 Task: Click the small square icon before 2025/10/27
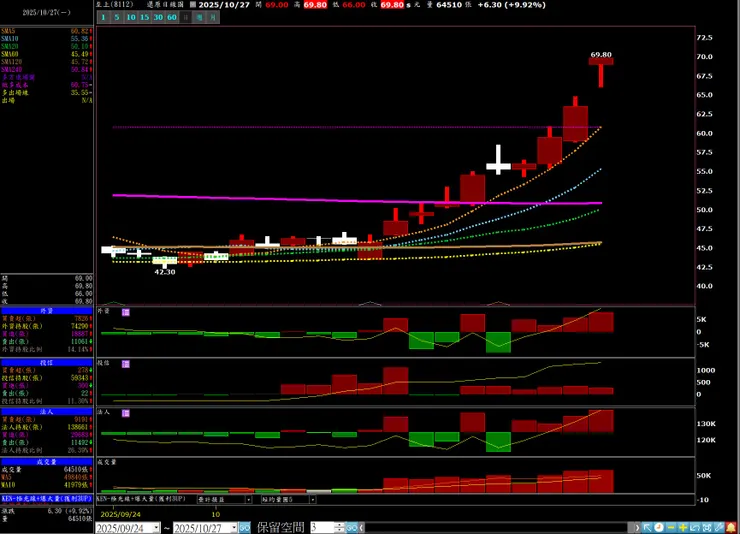[x=193, y=5]
